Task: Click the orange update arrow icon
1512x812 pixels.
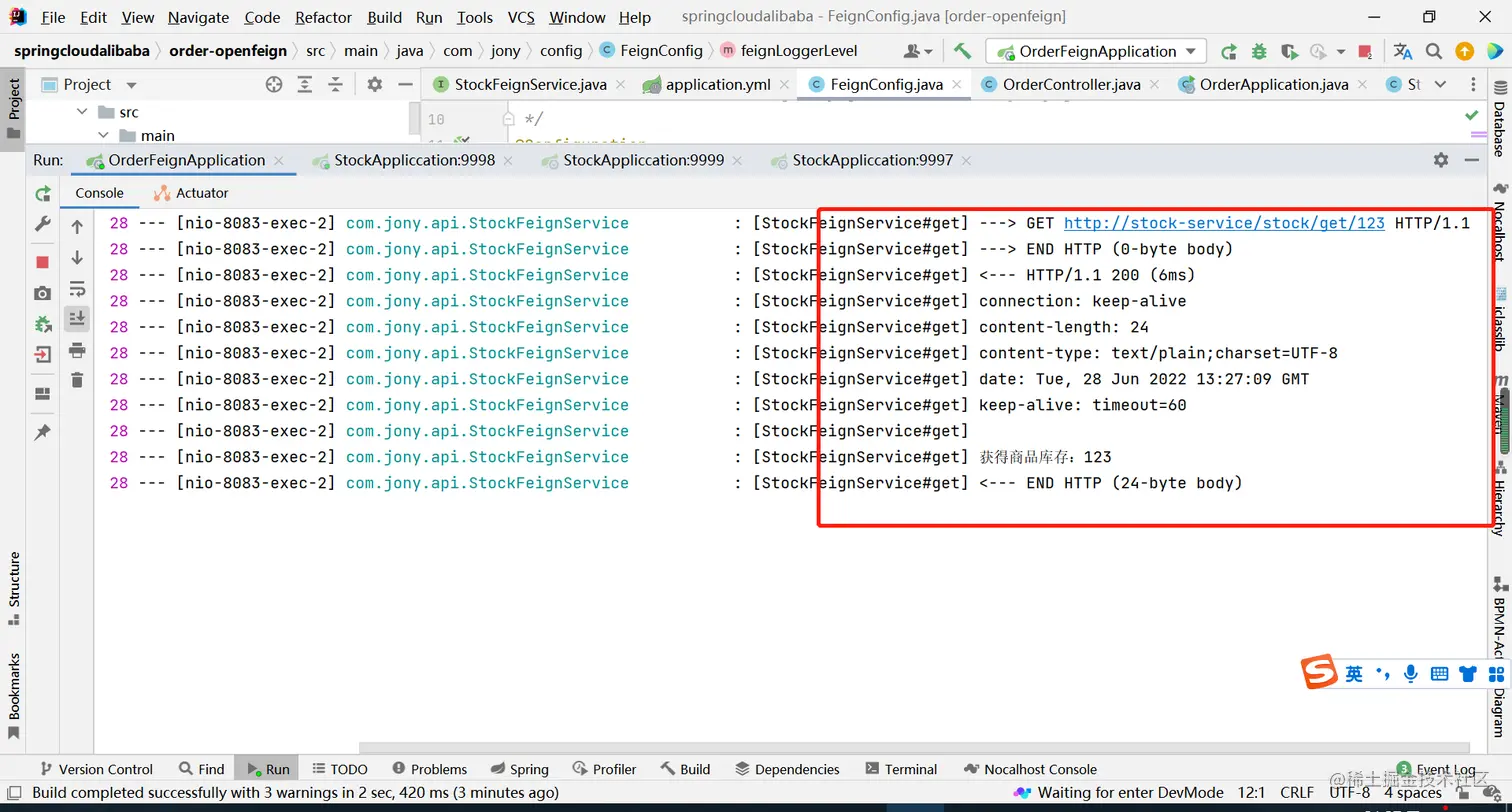Action: tap(1465, 51)
